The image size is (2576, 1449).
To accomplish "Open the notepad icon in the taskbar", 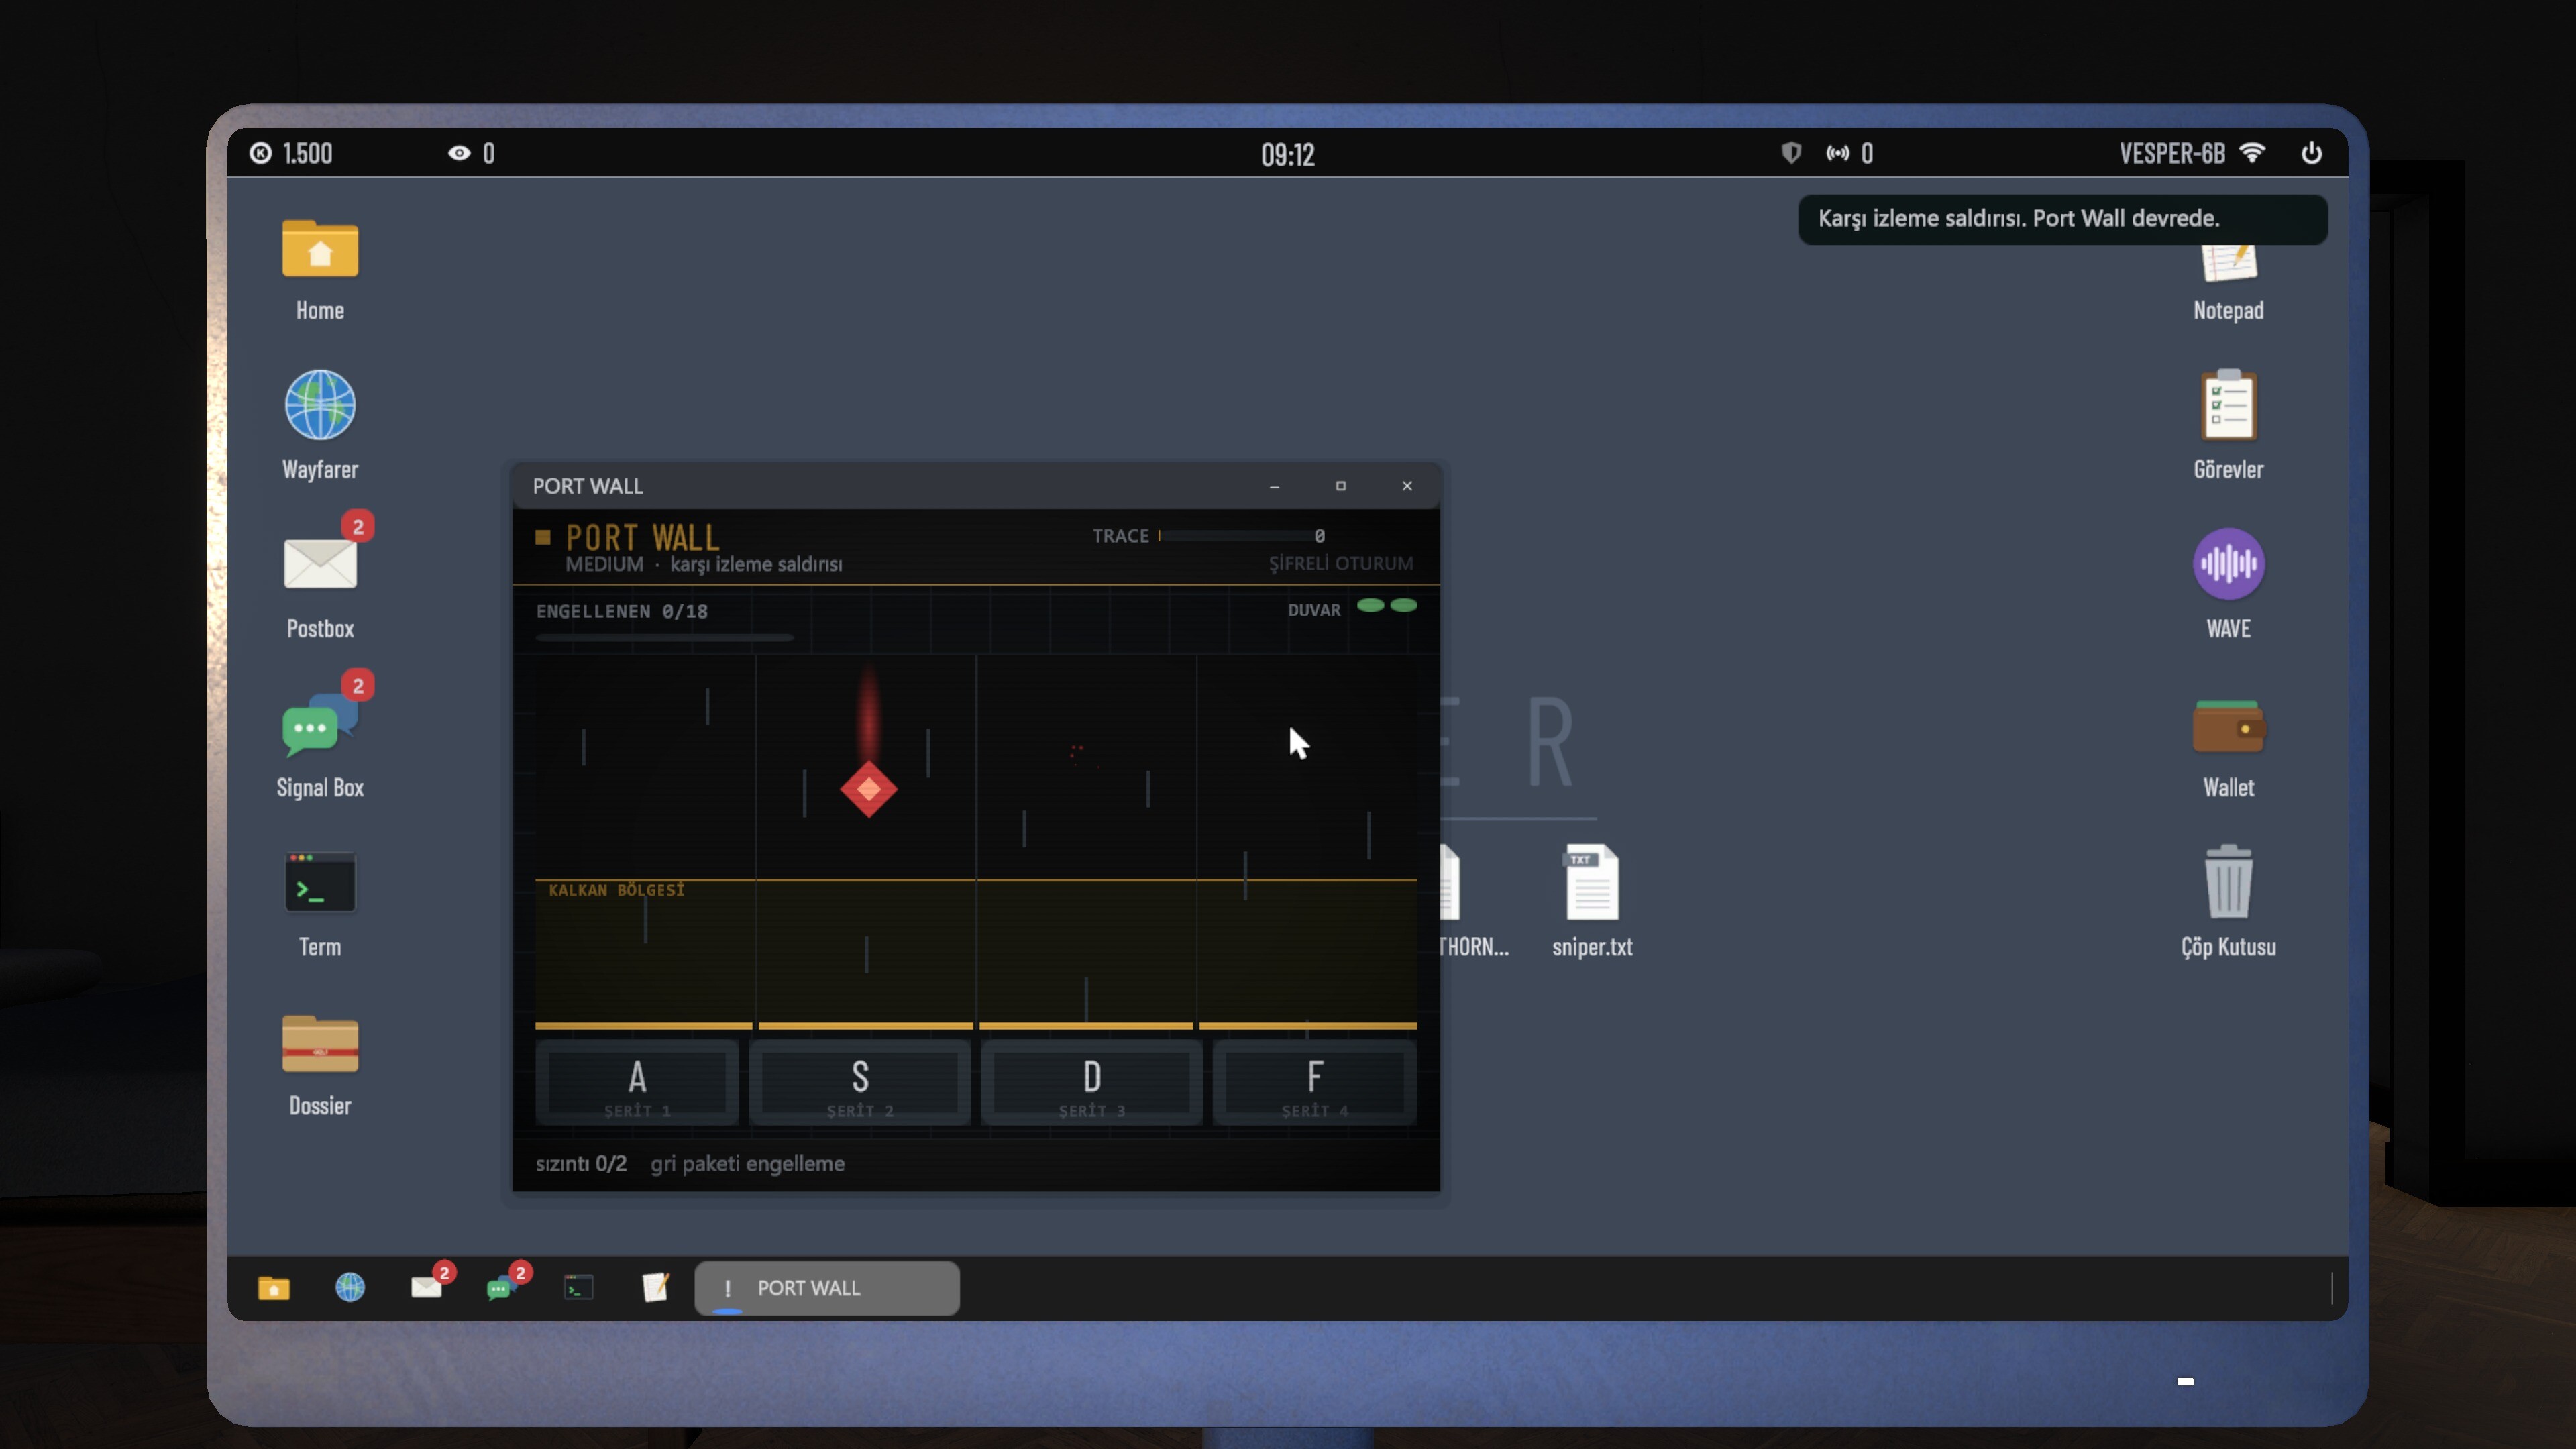I will pos(655,1288).
